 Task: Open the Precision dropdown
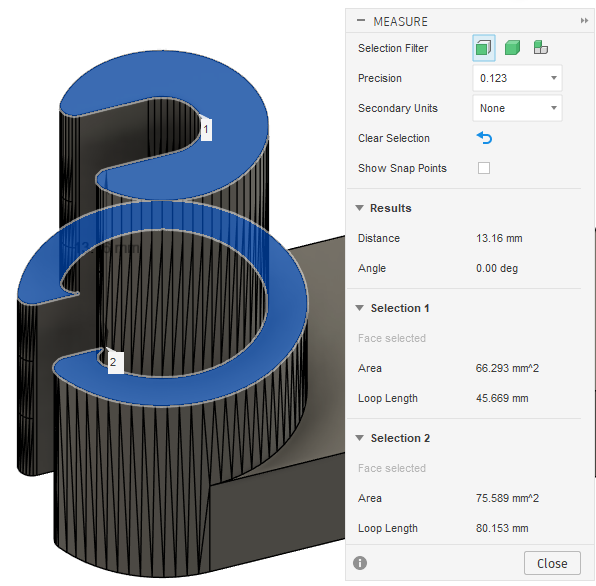pyautogui.click(x=517, y=78)
